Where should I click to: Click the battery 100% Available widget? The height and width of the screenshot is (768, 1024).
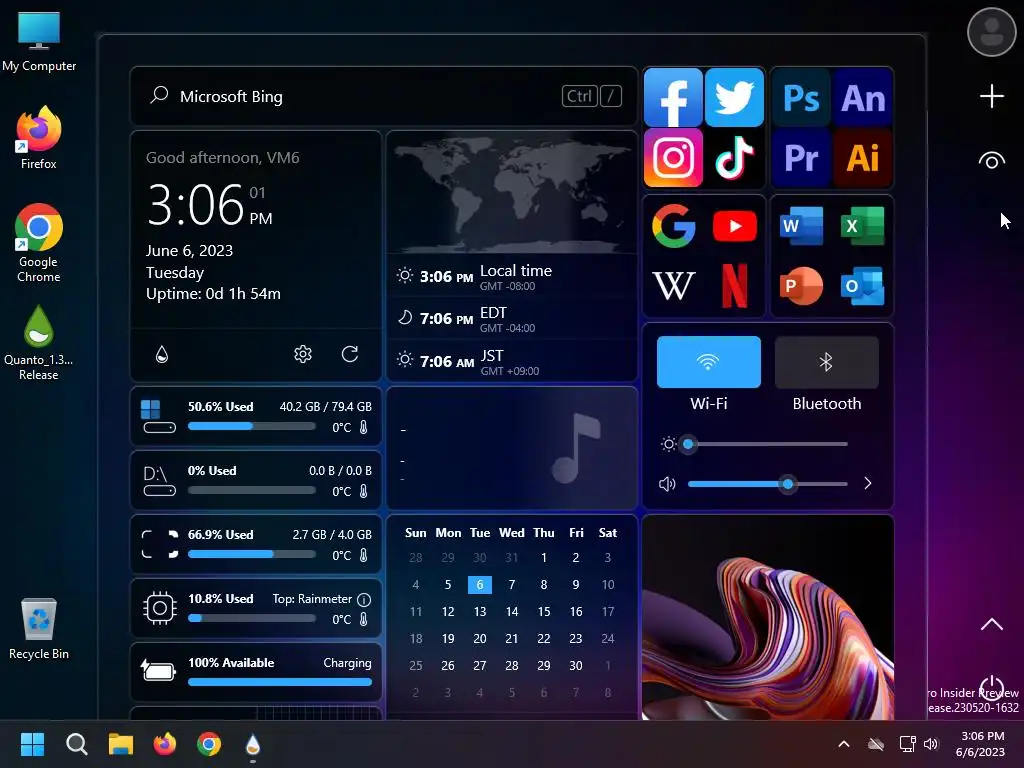pos(256,672)
